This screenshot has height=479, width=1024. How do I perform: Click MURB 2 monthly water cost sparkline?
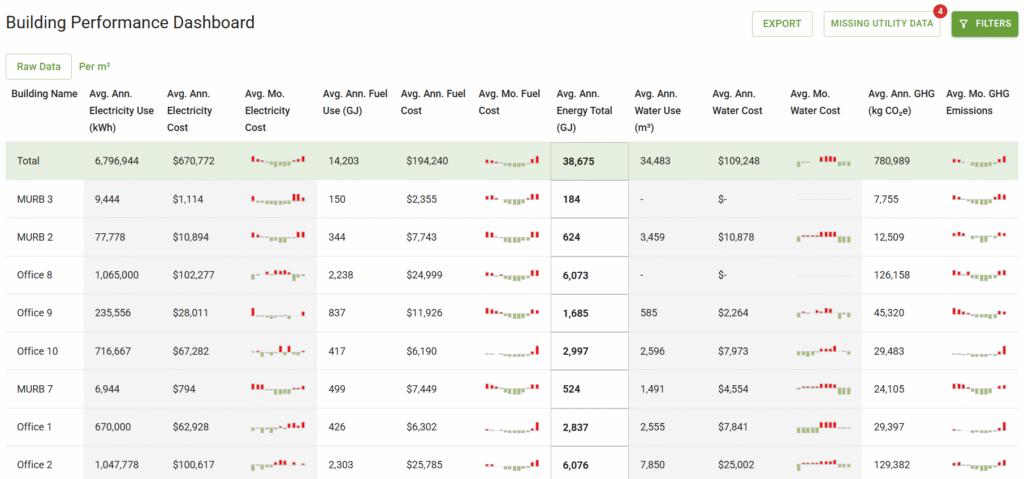(823, 237)
